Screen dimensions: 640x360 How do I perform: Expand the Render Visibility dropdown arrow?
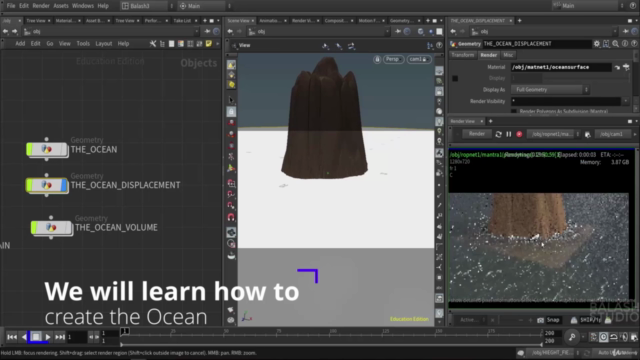point(626,101)
